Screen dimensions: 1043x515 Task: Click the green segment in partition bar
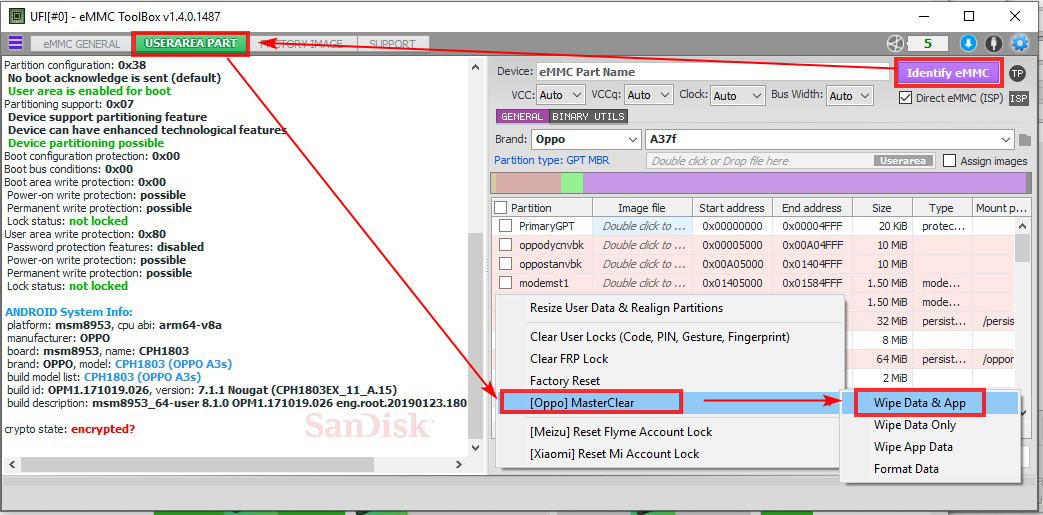pyautogui.click(x=571, y=183)
